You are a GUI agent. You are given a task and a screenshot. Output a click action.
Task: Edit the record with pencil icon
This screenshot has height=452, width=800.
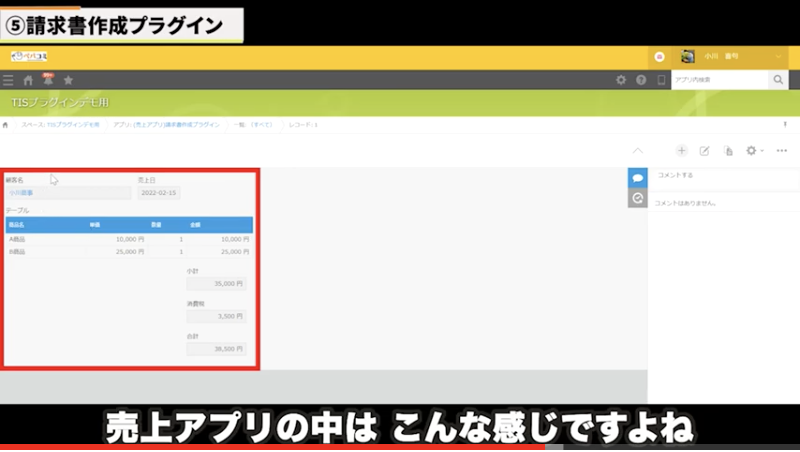click(704, 151)
